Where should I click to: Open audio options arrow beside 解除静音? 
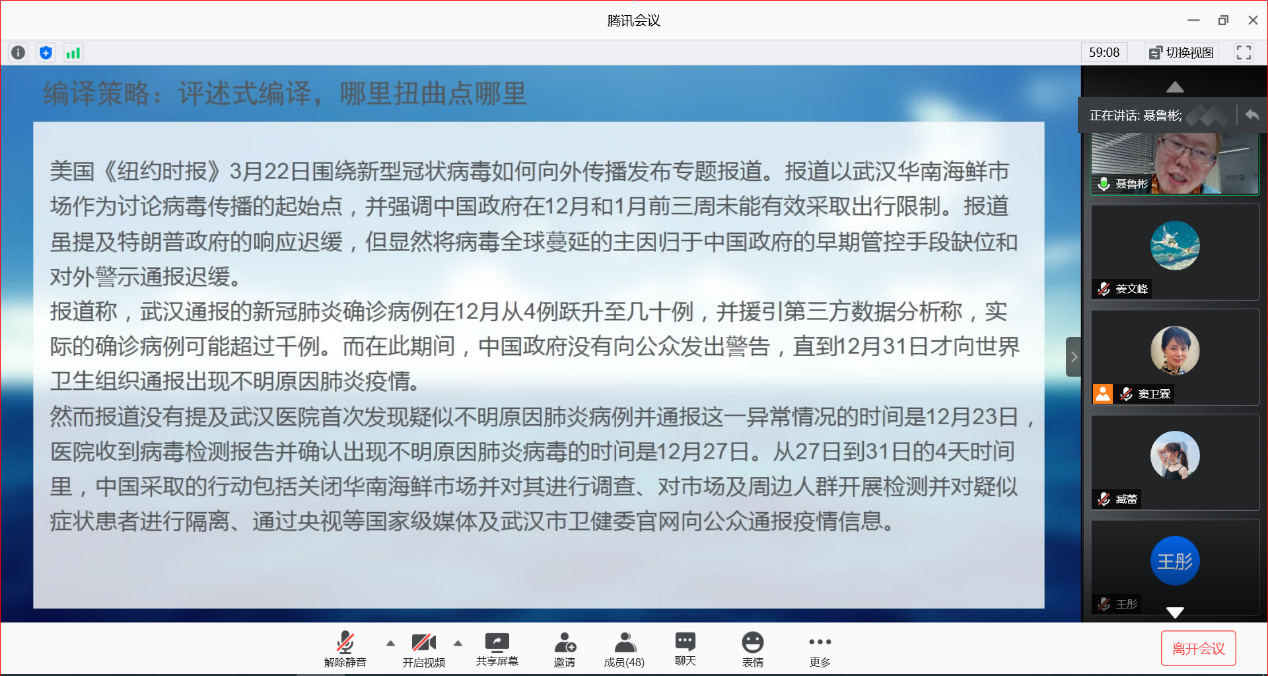coord(390,643)
